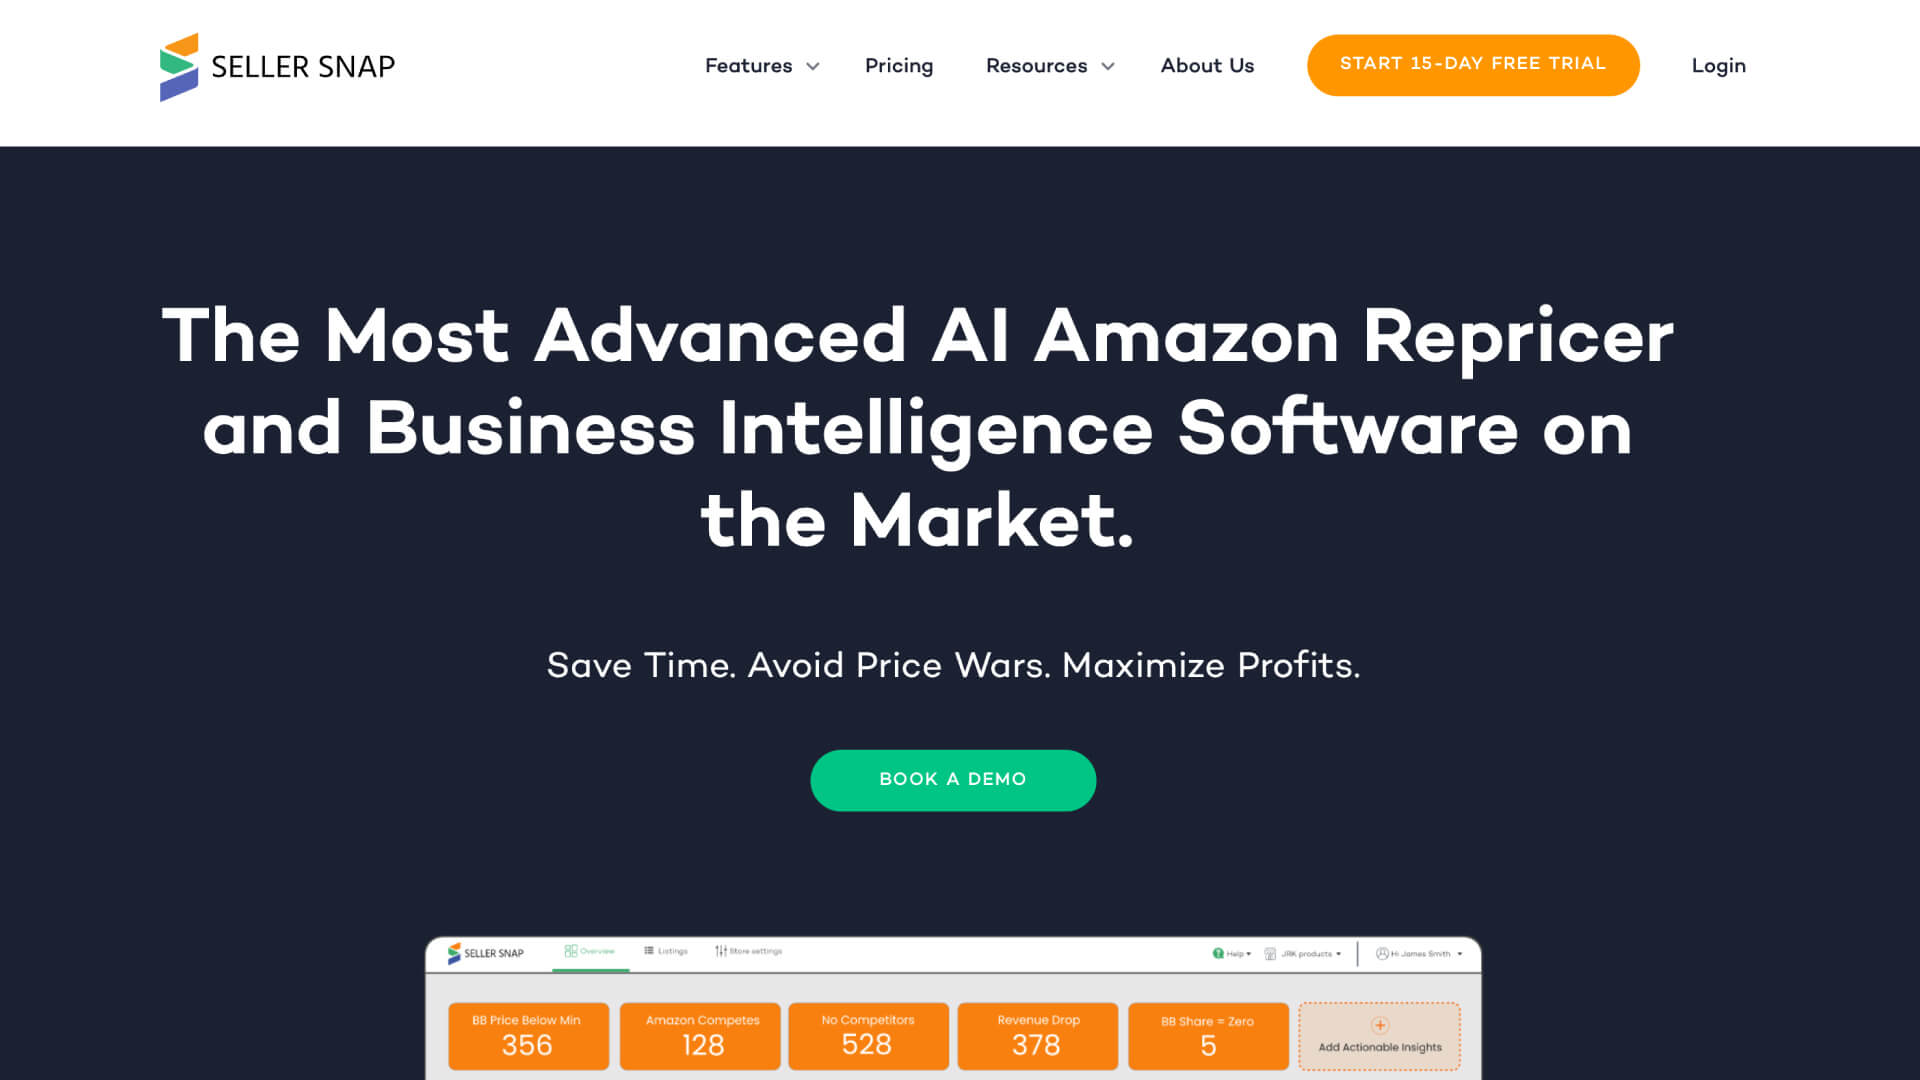
Task: Click the START 15-DAY FREE TRIAL button
Action: point(1473,65)
